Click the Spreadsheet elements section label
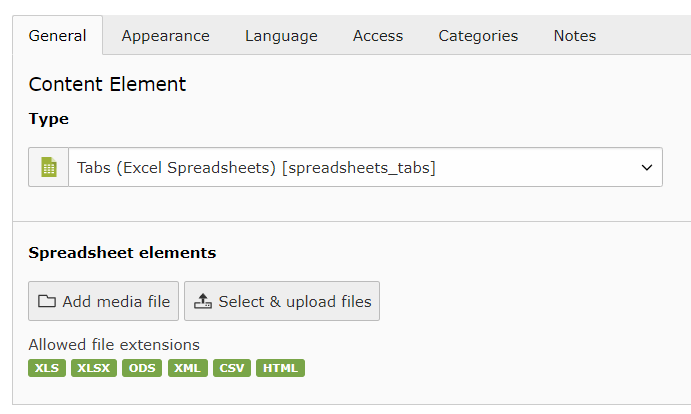Screen dimensions: 691x414 click(x=122, y=253)
